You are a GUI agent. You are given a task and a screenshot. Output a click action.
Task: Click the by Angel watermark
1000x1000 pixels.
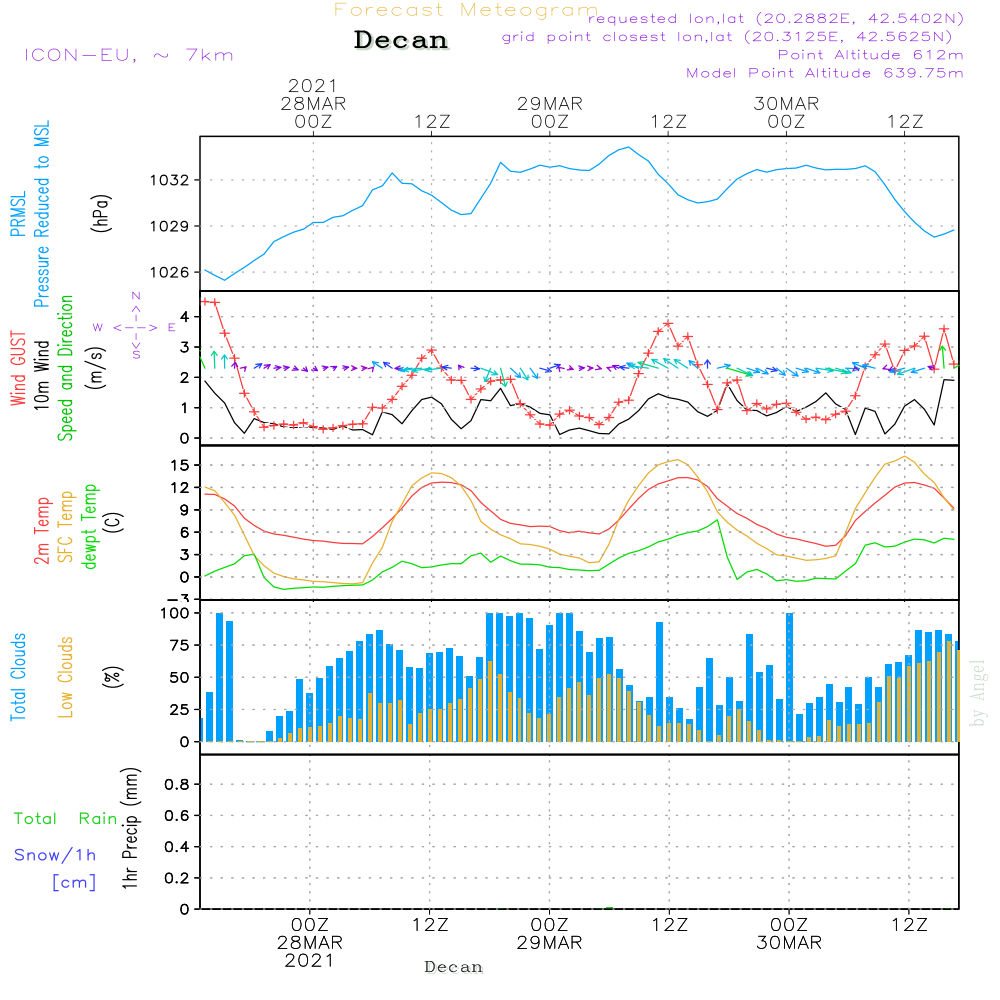[978, 692]
